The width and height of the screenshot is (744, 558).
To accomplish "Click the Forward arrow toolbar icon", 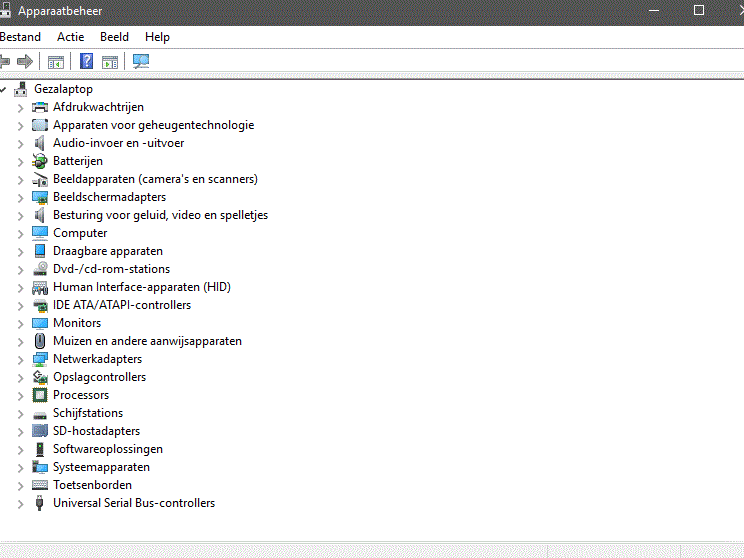I will click(x=25, y=61).
